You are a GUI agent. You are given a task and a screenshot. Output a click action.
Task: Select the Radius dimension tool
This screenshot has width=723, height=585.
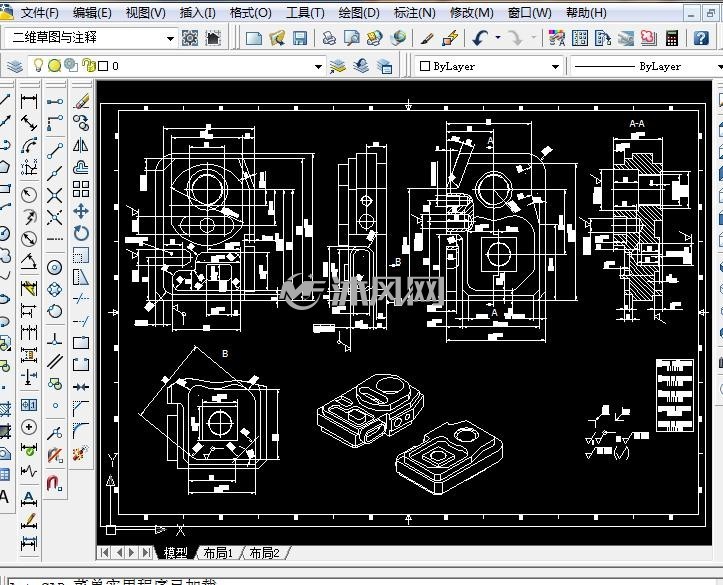tap(29, 195)
